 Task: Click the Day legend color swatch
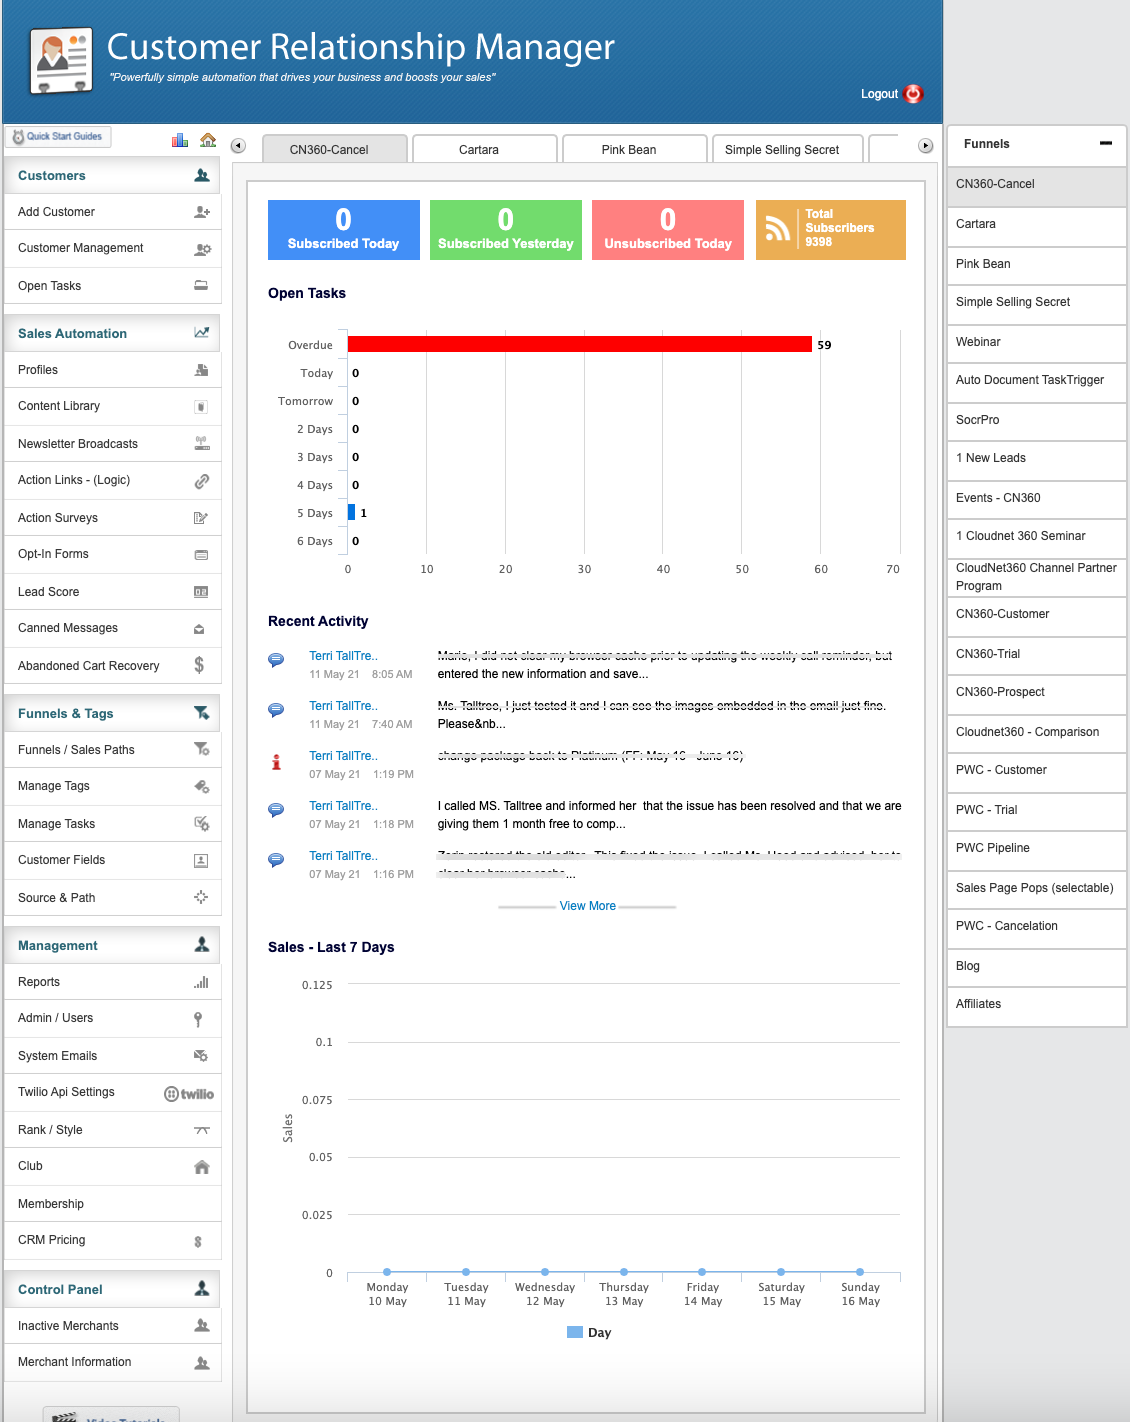(x=575, y=1332)
